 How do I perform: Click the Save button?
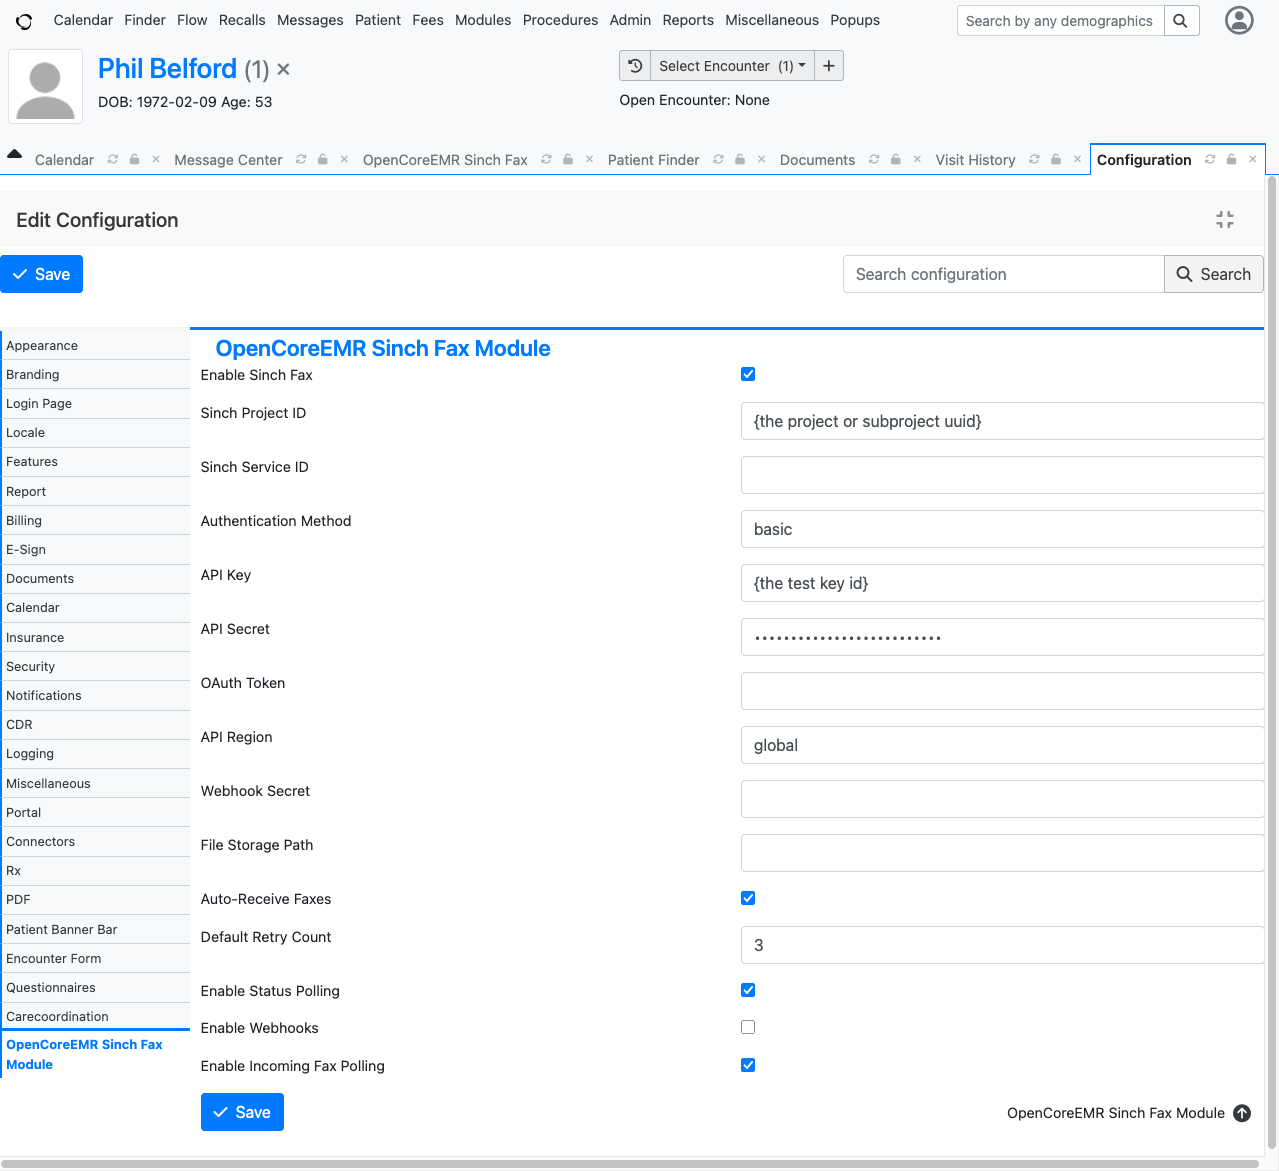41,273
